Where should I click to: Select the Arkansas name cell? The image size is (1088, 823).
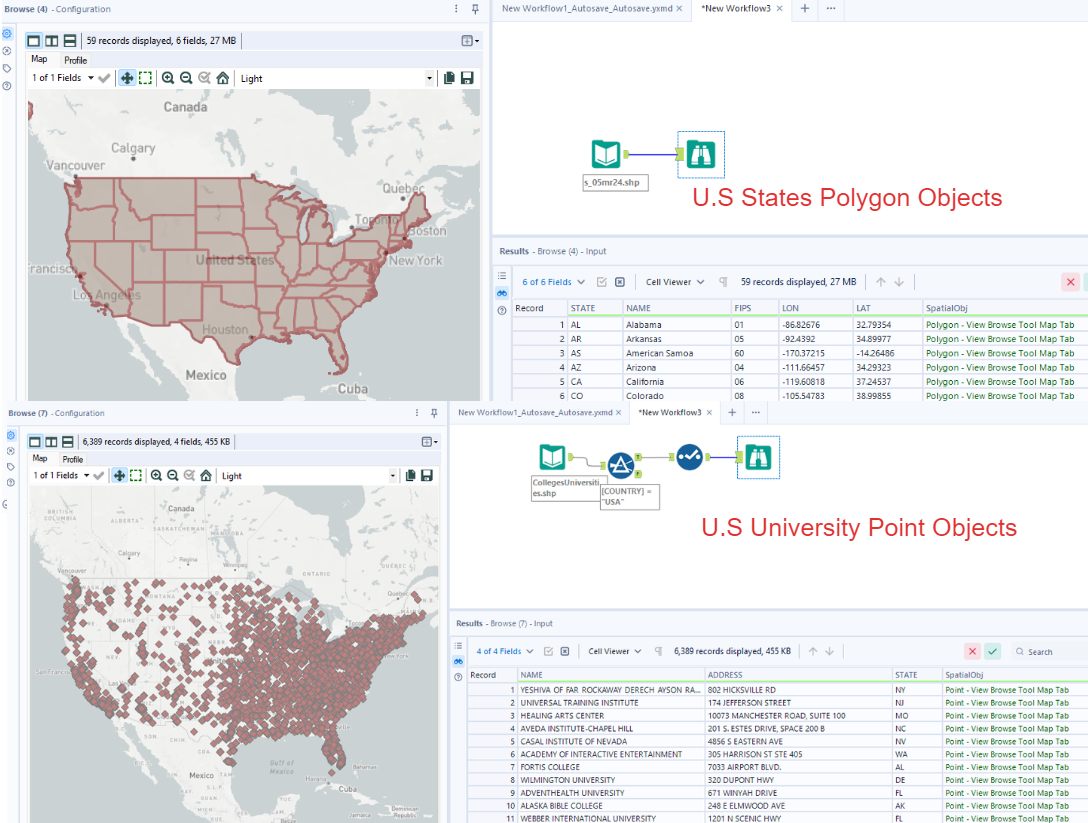click(x=677, y=339)
